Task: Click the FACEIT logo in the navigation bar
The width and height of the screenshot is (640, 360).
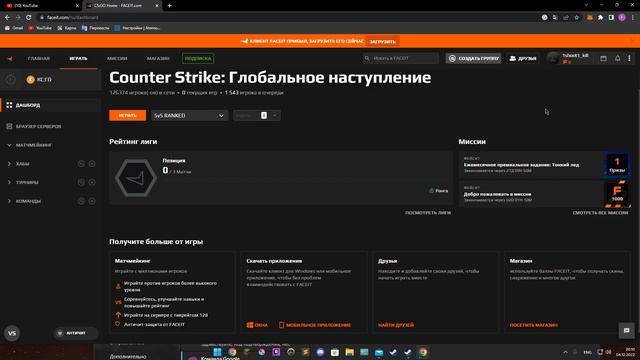Action: 9,59
